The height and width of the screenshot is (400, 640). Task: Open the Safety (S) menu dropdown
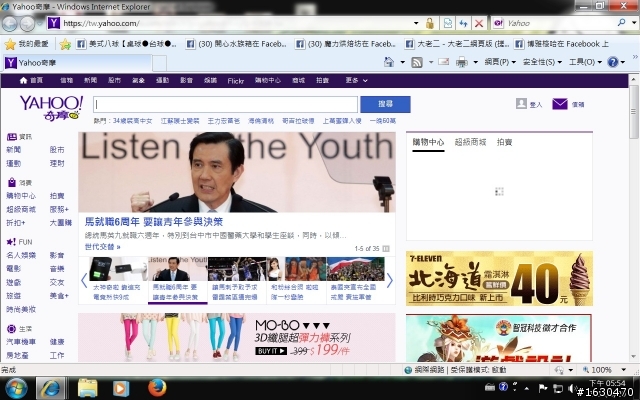coord(542,62)
